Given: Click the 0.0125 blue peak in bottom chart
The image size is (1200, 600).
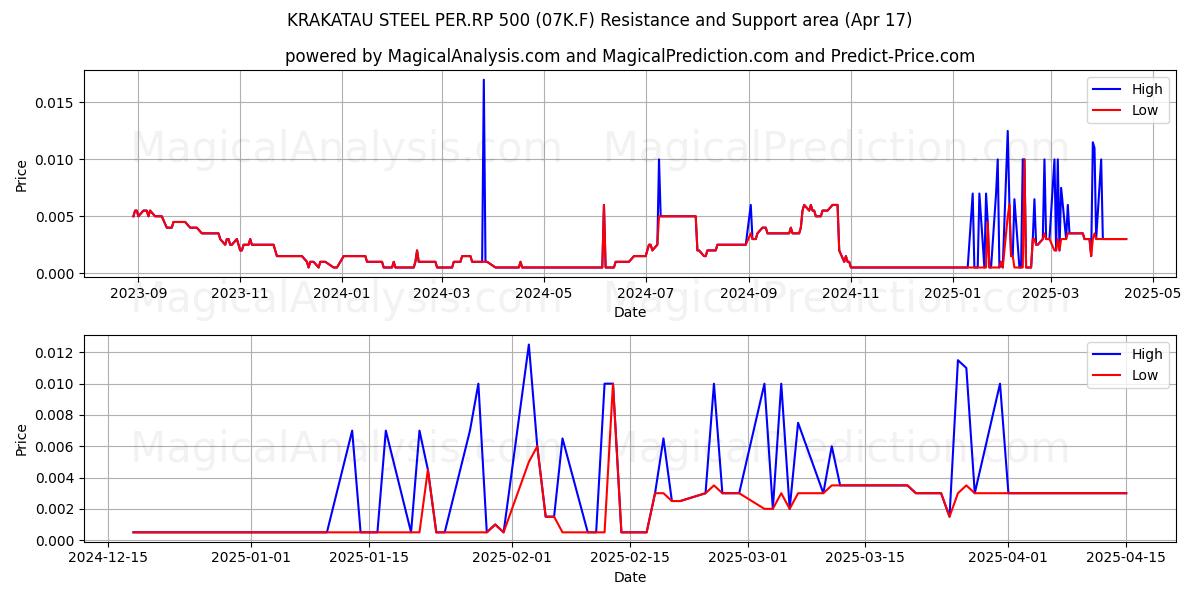Looking at the screenshot, I should 529,345.
